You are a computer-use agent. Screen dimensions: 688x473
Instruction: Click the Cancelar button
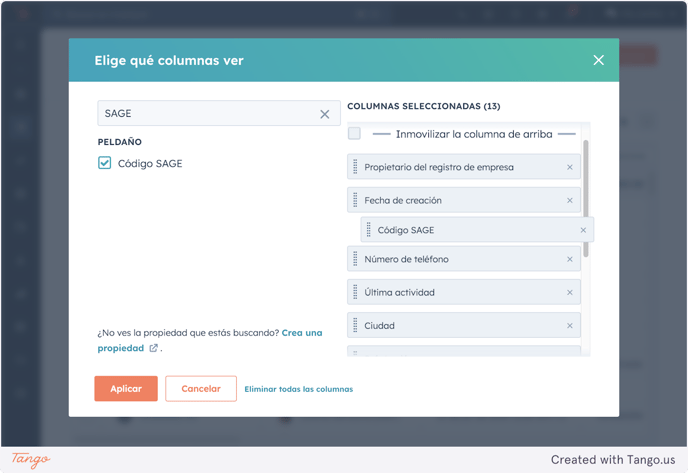201,389
